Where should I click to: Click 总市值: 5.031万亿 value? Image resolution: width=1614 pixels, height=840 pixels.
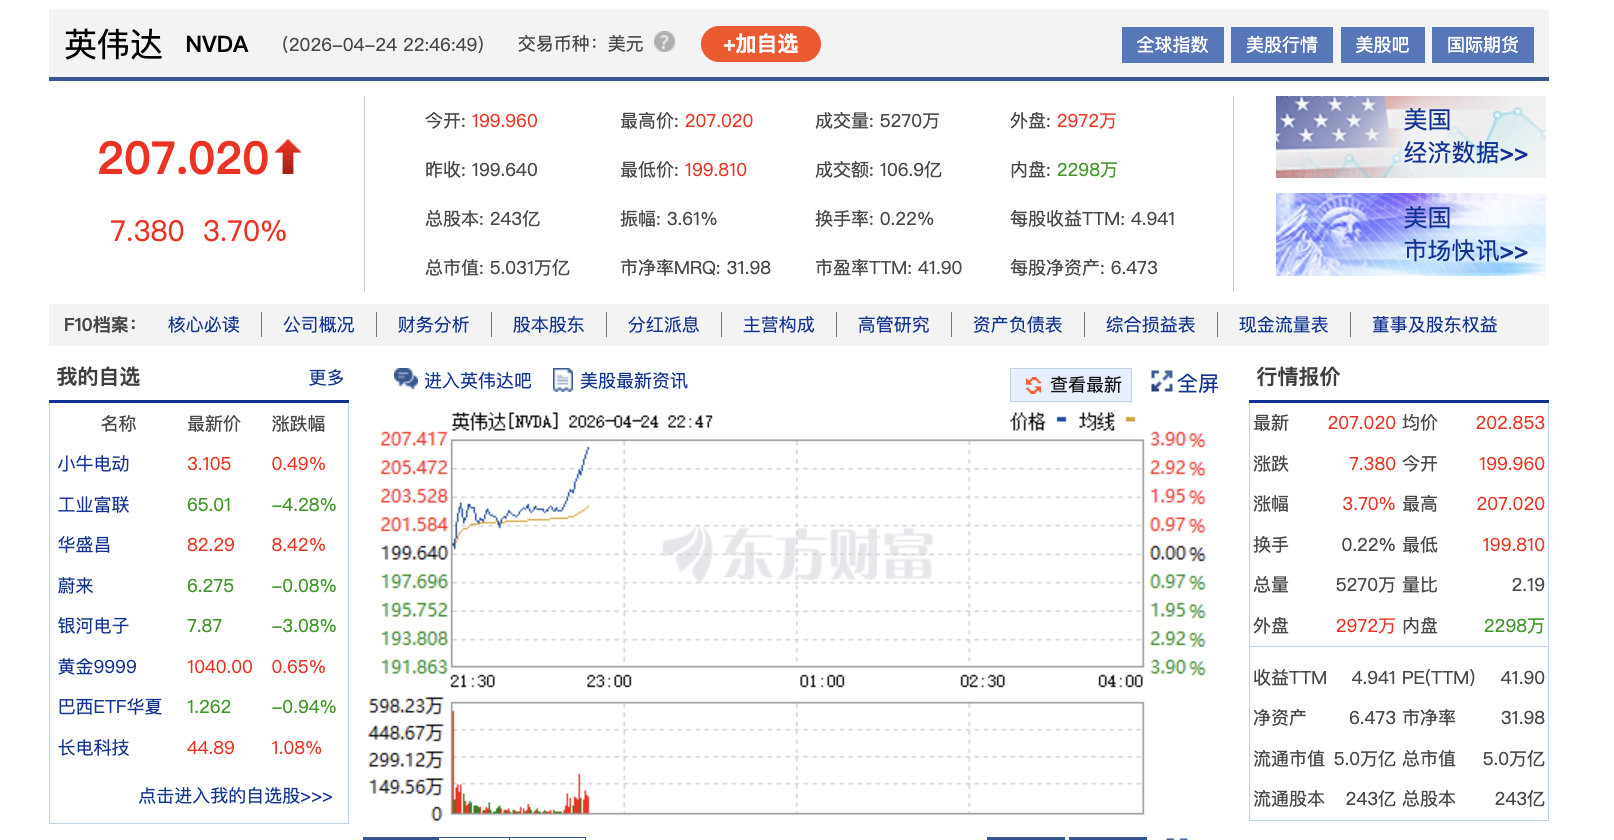tap(498, 268)
